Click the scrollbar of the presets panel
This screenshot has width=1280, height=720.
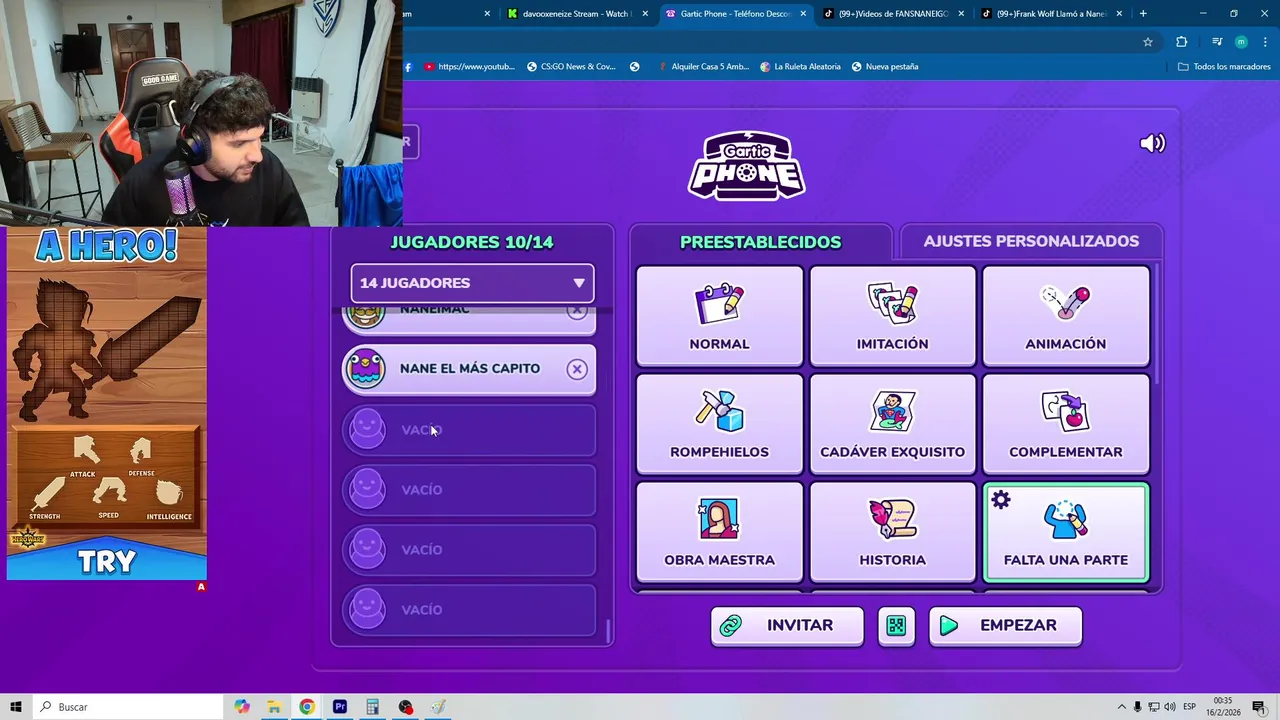(1158, 325)
